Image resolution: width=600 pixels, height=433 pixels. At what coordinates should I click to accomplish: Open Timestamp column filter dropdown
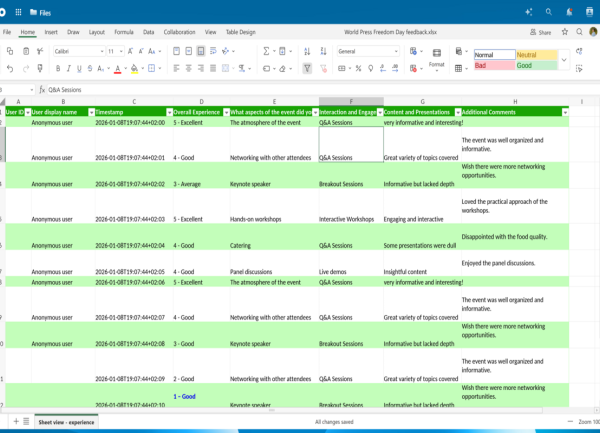click(x=170, y=112)
